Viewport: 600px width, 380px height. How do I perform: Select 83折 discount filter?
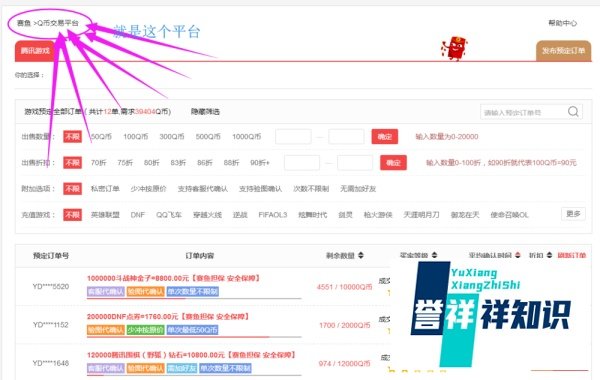(x=178, y=163)
